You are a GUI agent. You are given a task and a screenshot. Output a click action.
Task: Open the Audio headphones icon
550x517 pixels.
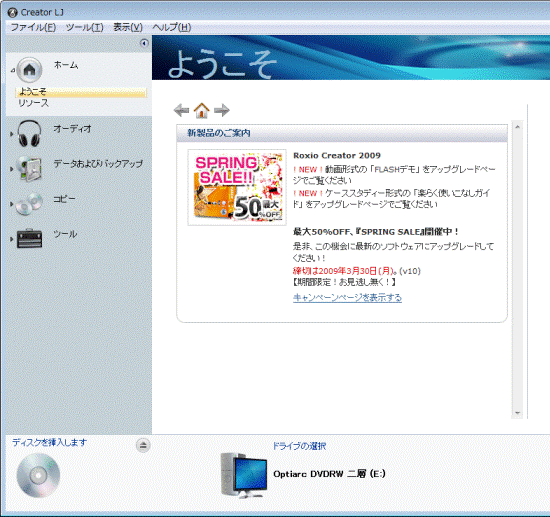point(29,133)
